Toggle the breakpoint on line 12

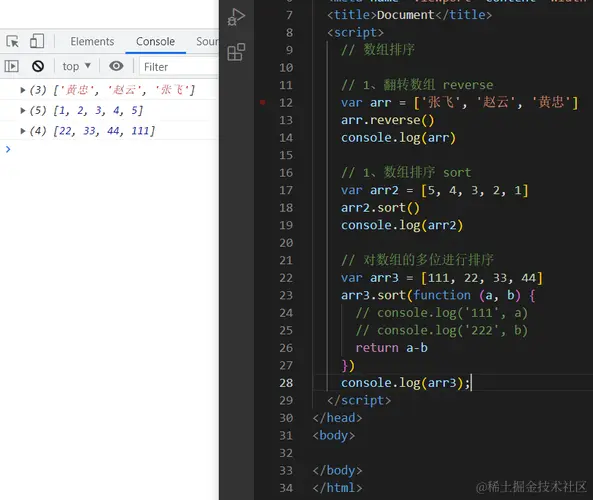pyautogui.click(x=262, y=102)
